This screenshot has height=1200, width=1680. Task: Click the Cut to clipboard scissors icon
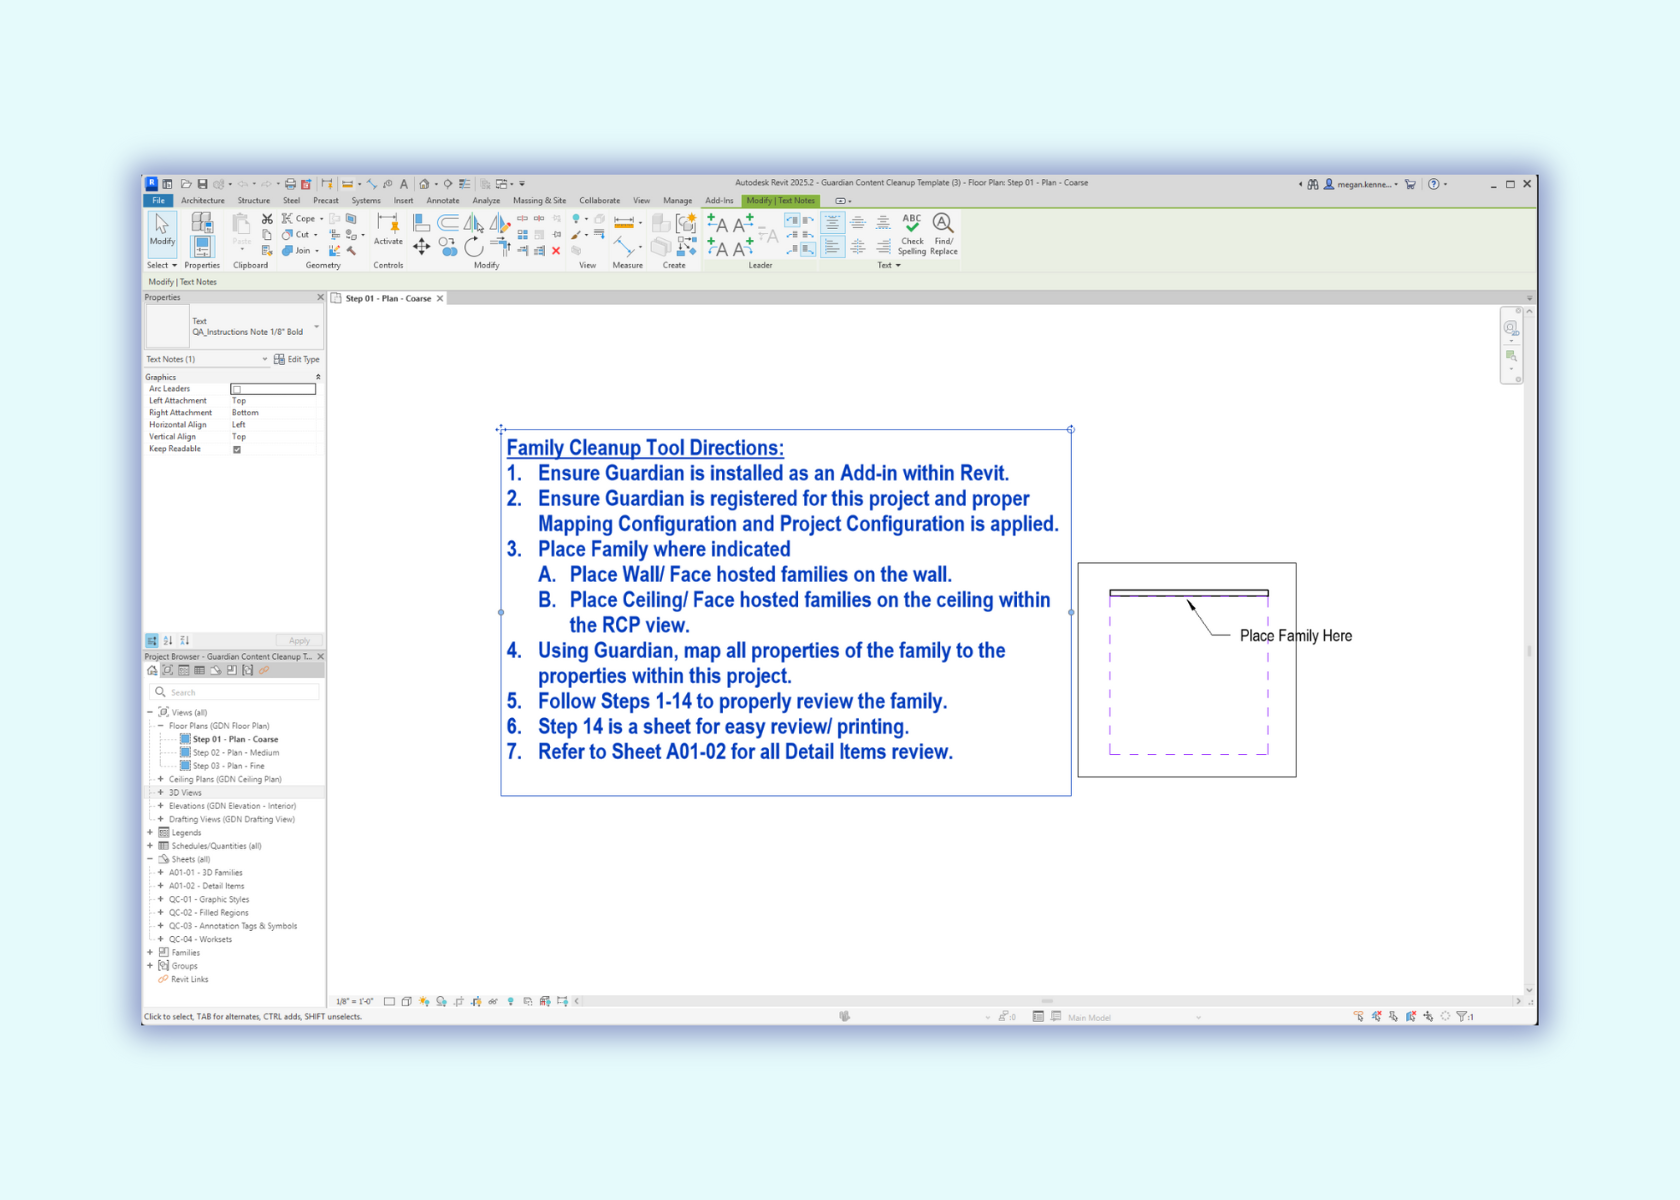(267, 219)
